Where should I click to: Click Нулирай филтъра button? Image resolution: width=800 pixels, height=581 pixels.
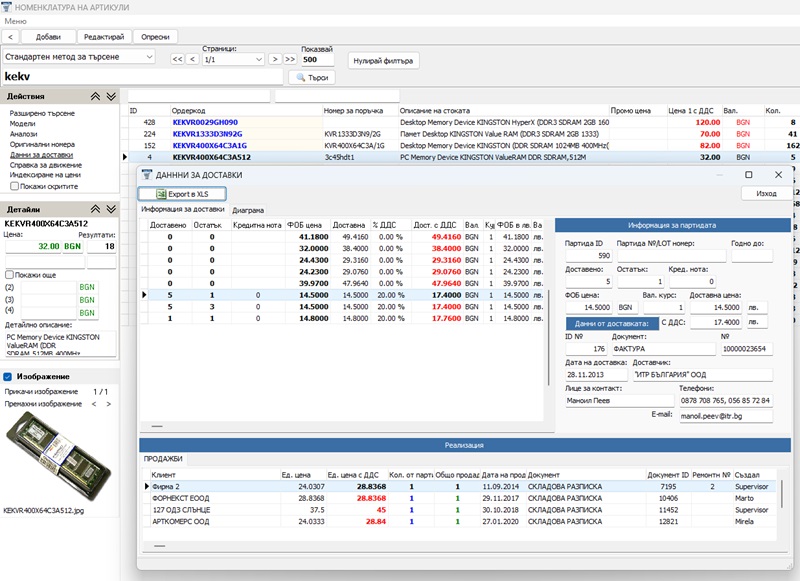click(383, 61)
